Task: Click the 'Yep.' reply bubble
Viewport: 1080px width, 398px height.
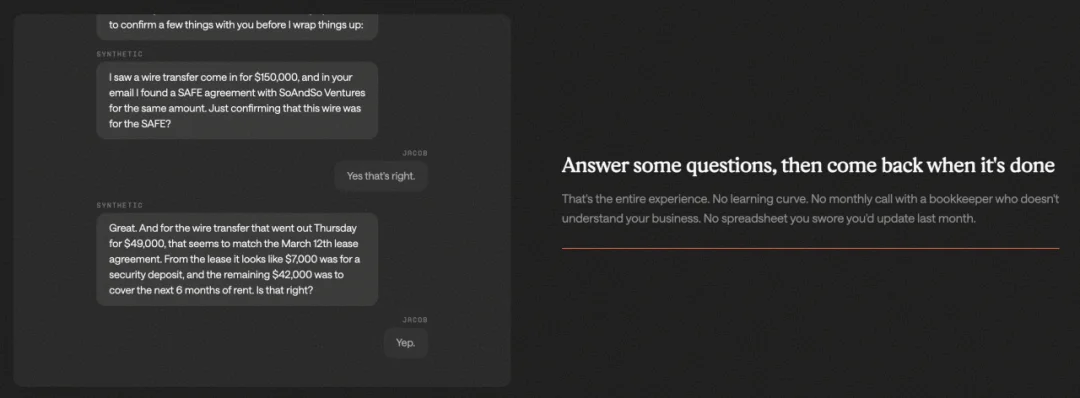Action: [x=406, y=342]
